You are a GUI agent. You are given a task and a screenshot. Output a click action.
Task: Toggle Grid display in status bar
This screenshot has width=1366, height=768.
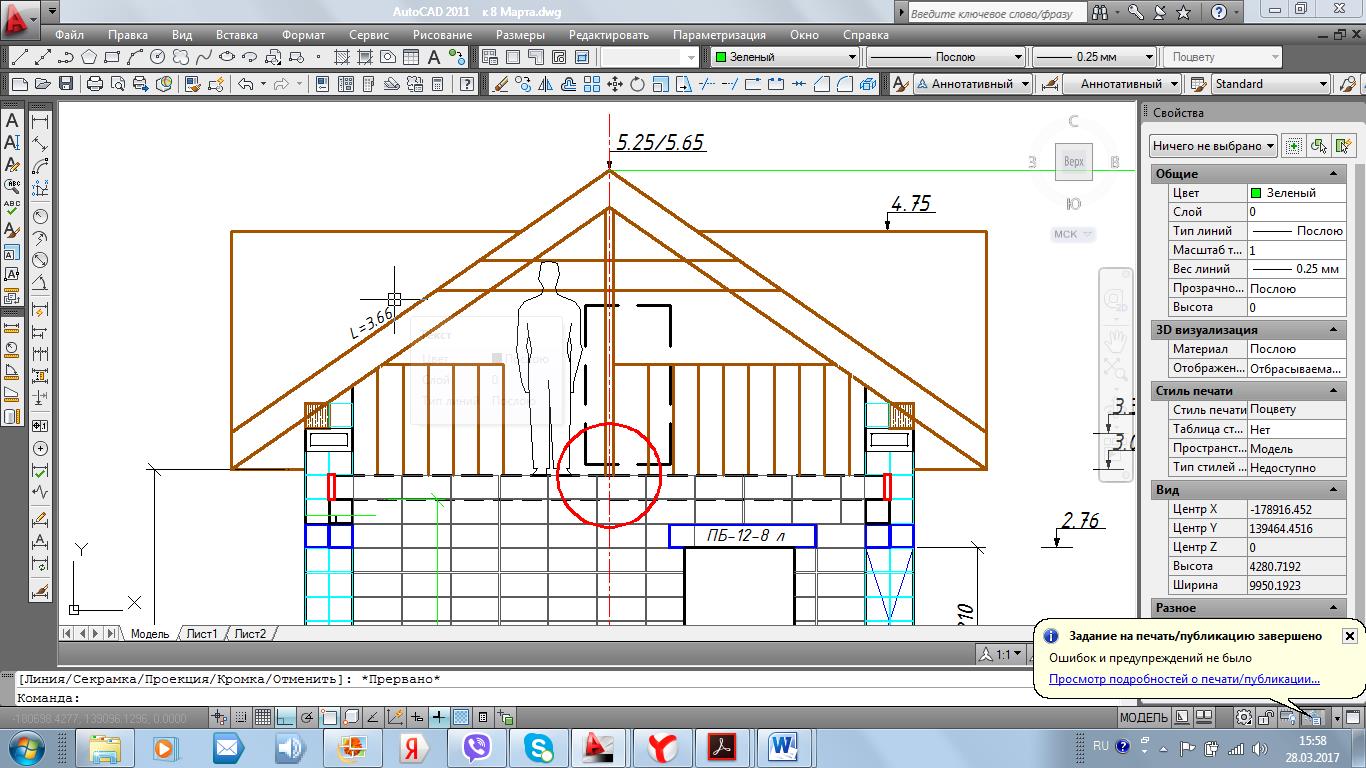[x=263, y=717]
